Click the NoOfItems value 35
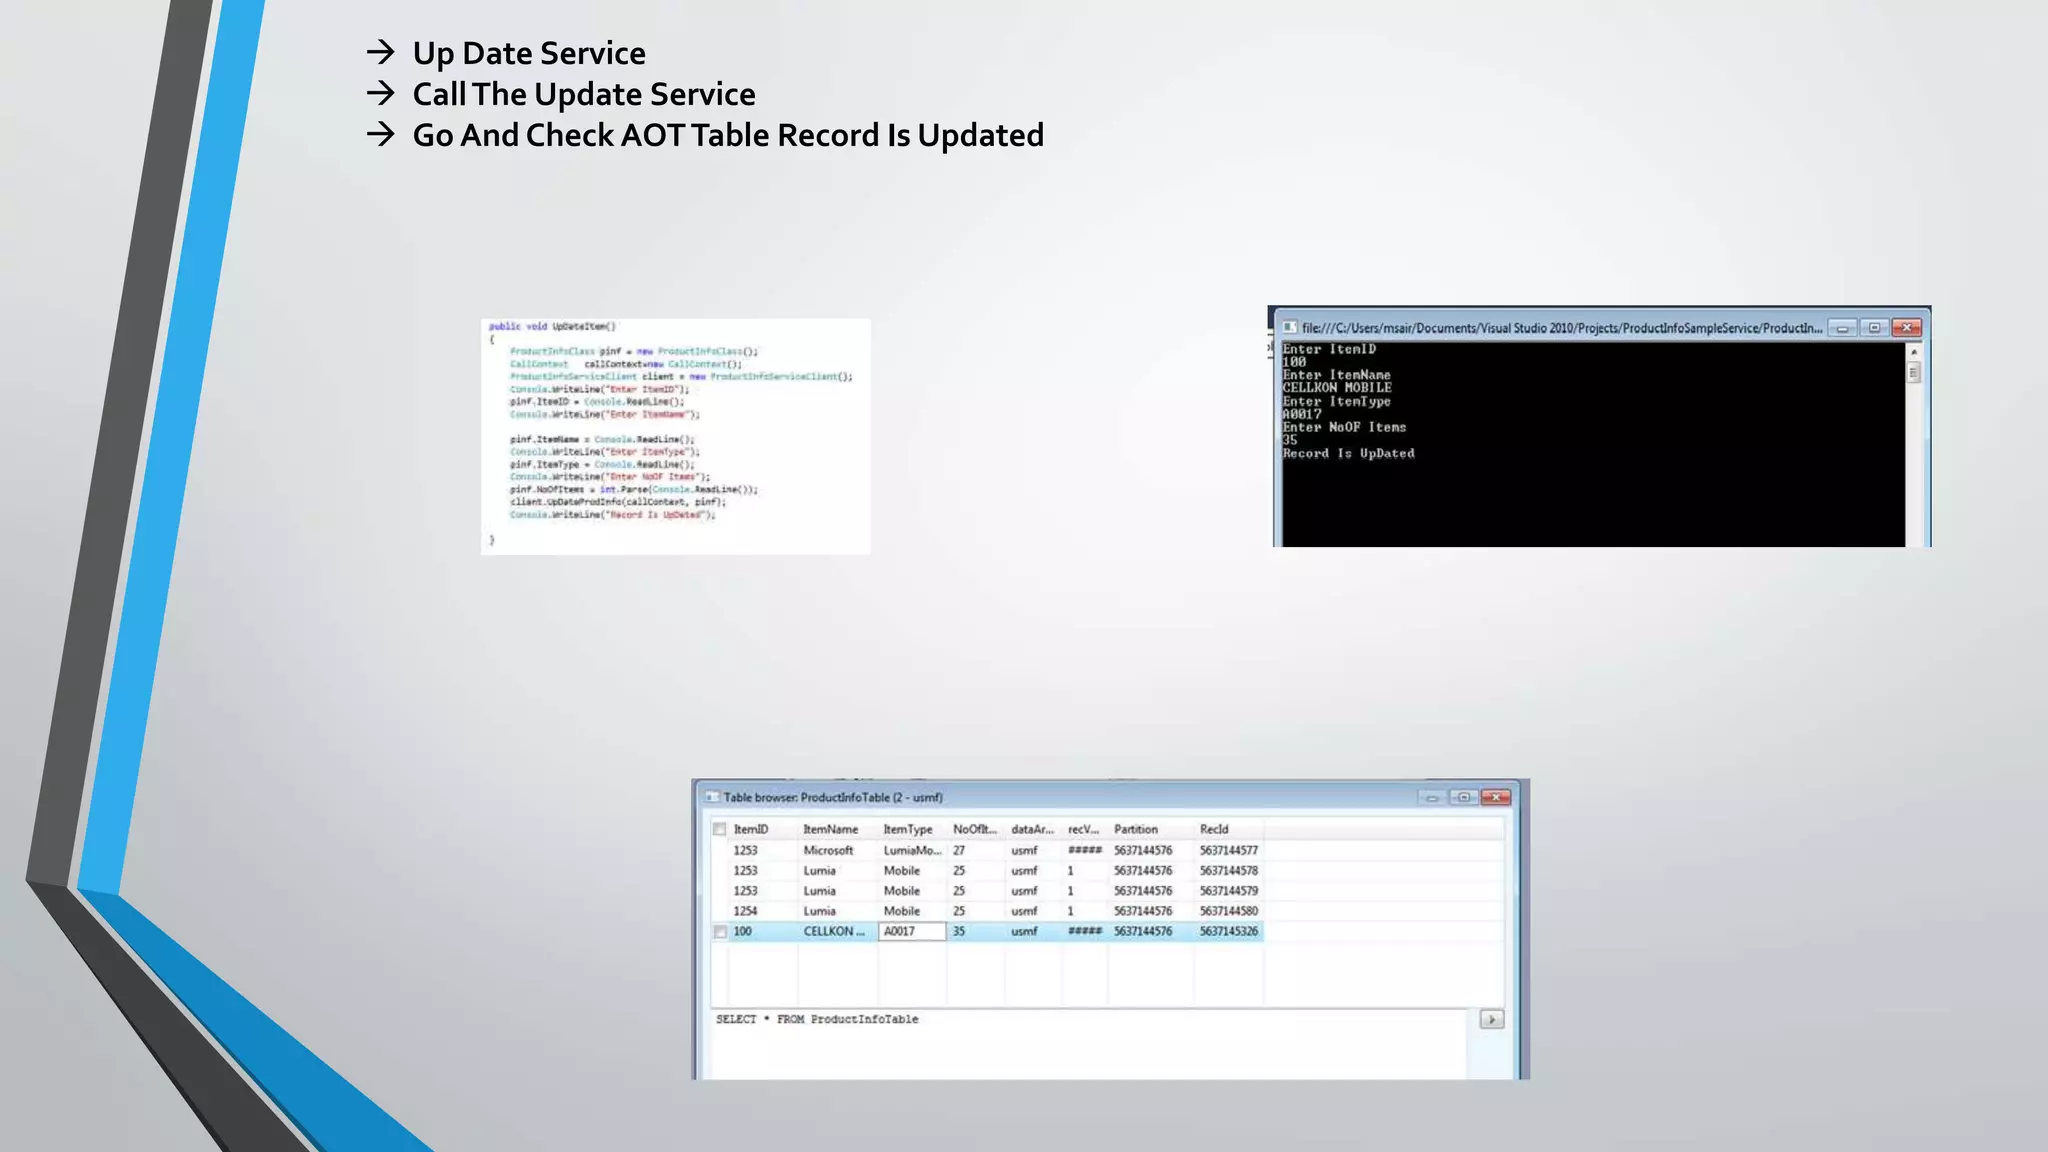The height and width of the screenshot is (1152, 2048). pos(959,931)
